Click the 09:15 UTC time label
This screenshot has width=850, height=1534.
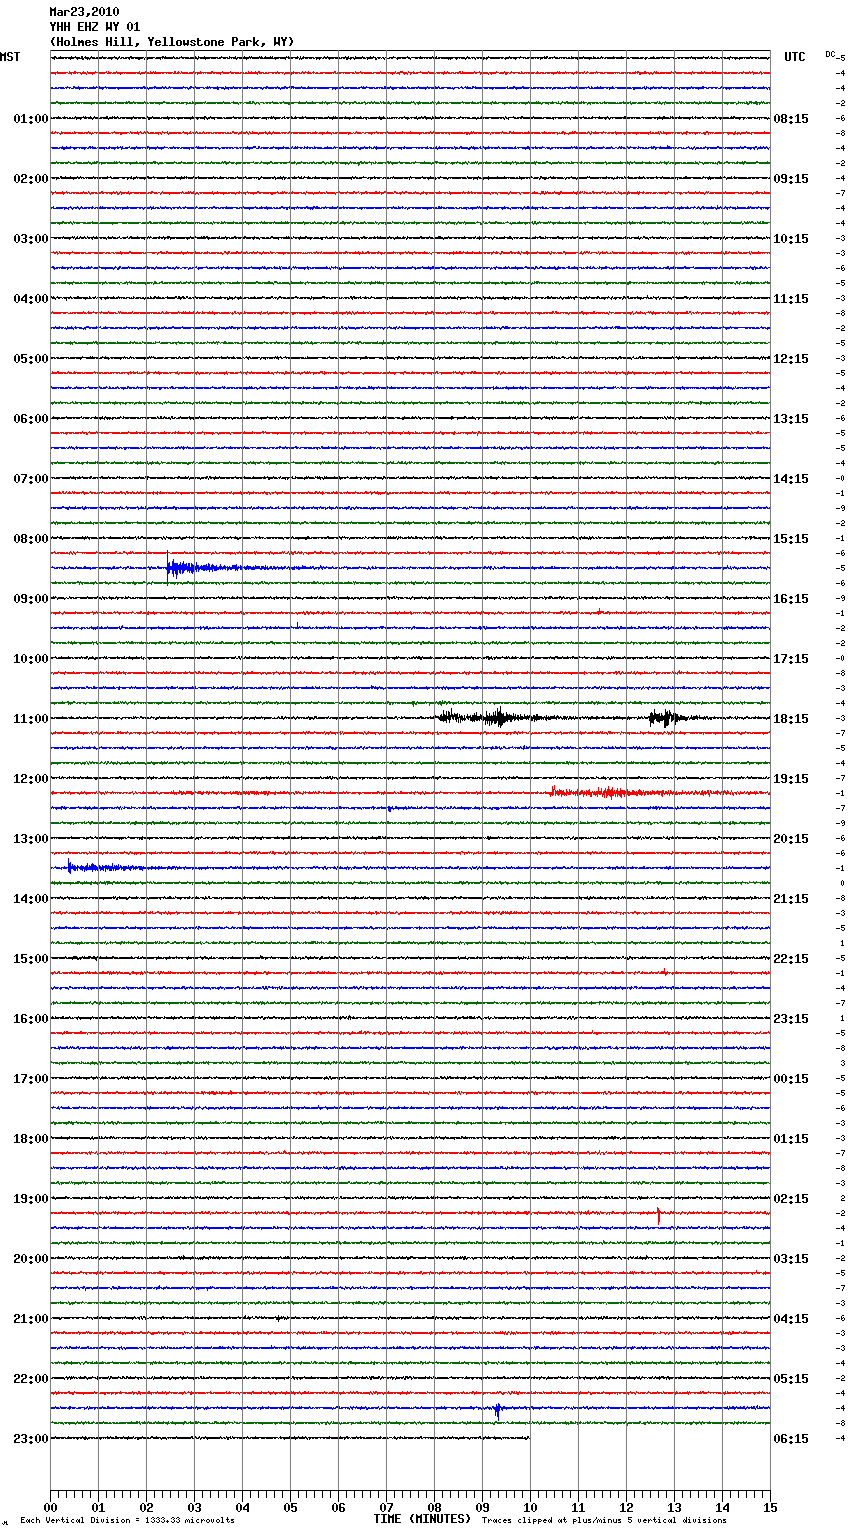tap(791, 179)
